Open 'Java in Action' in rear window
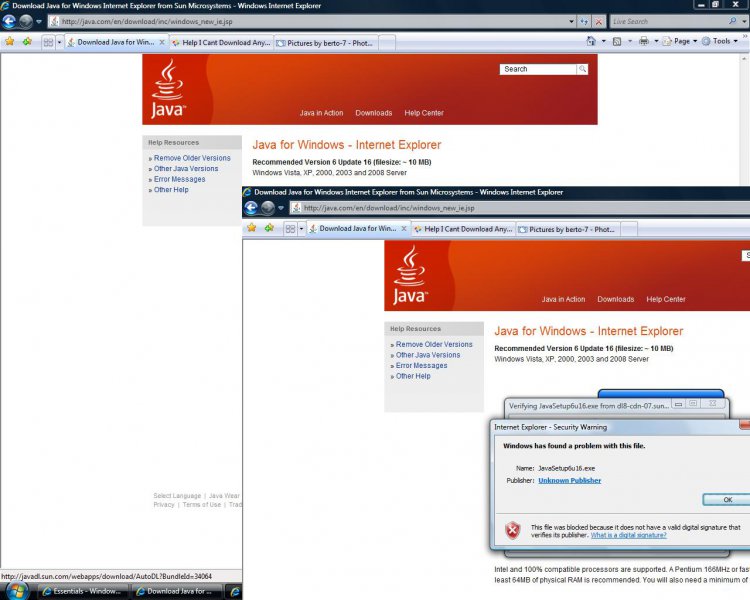 321,113
